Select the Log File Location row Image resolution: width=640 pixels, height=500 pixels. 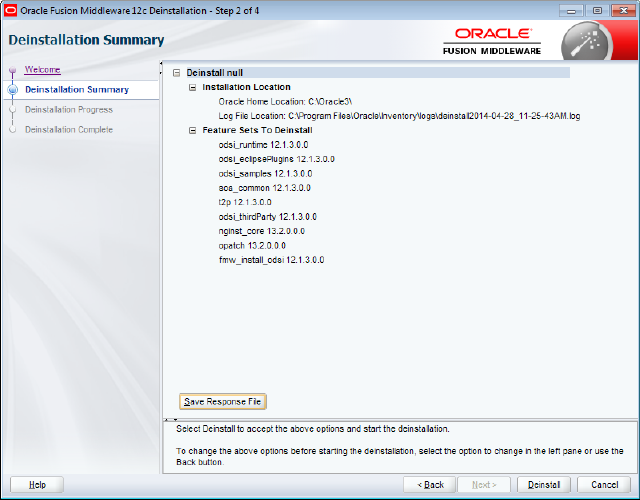(x=399, y=116)
